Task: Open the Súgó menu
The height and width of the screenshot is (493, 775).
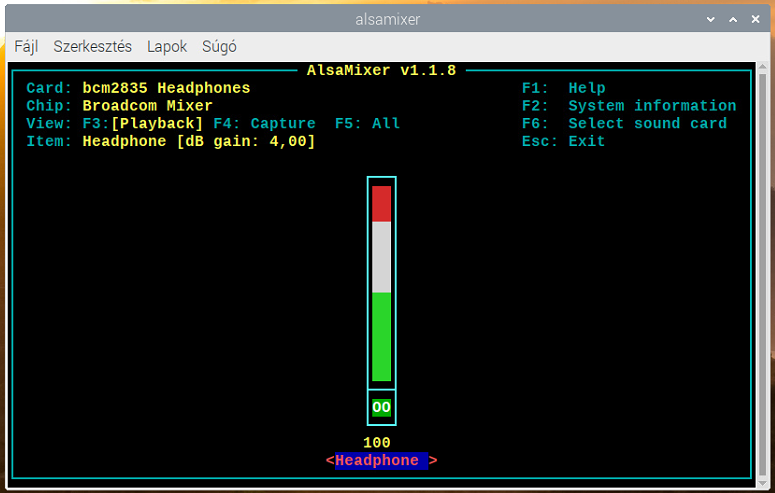Action: tap(219, 46)
